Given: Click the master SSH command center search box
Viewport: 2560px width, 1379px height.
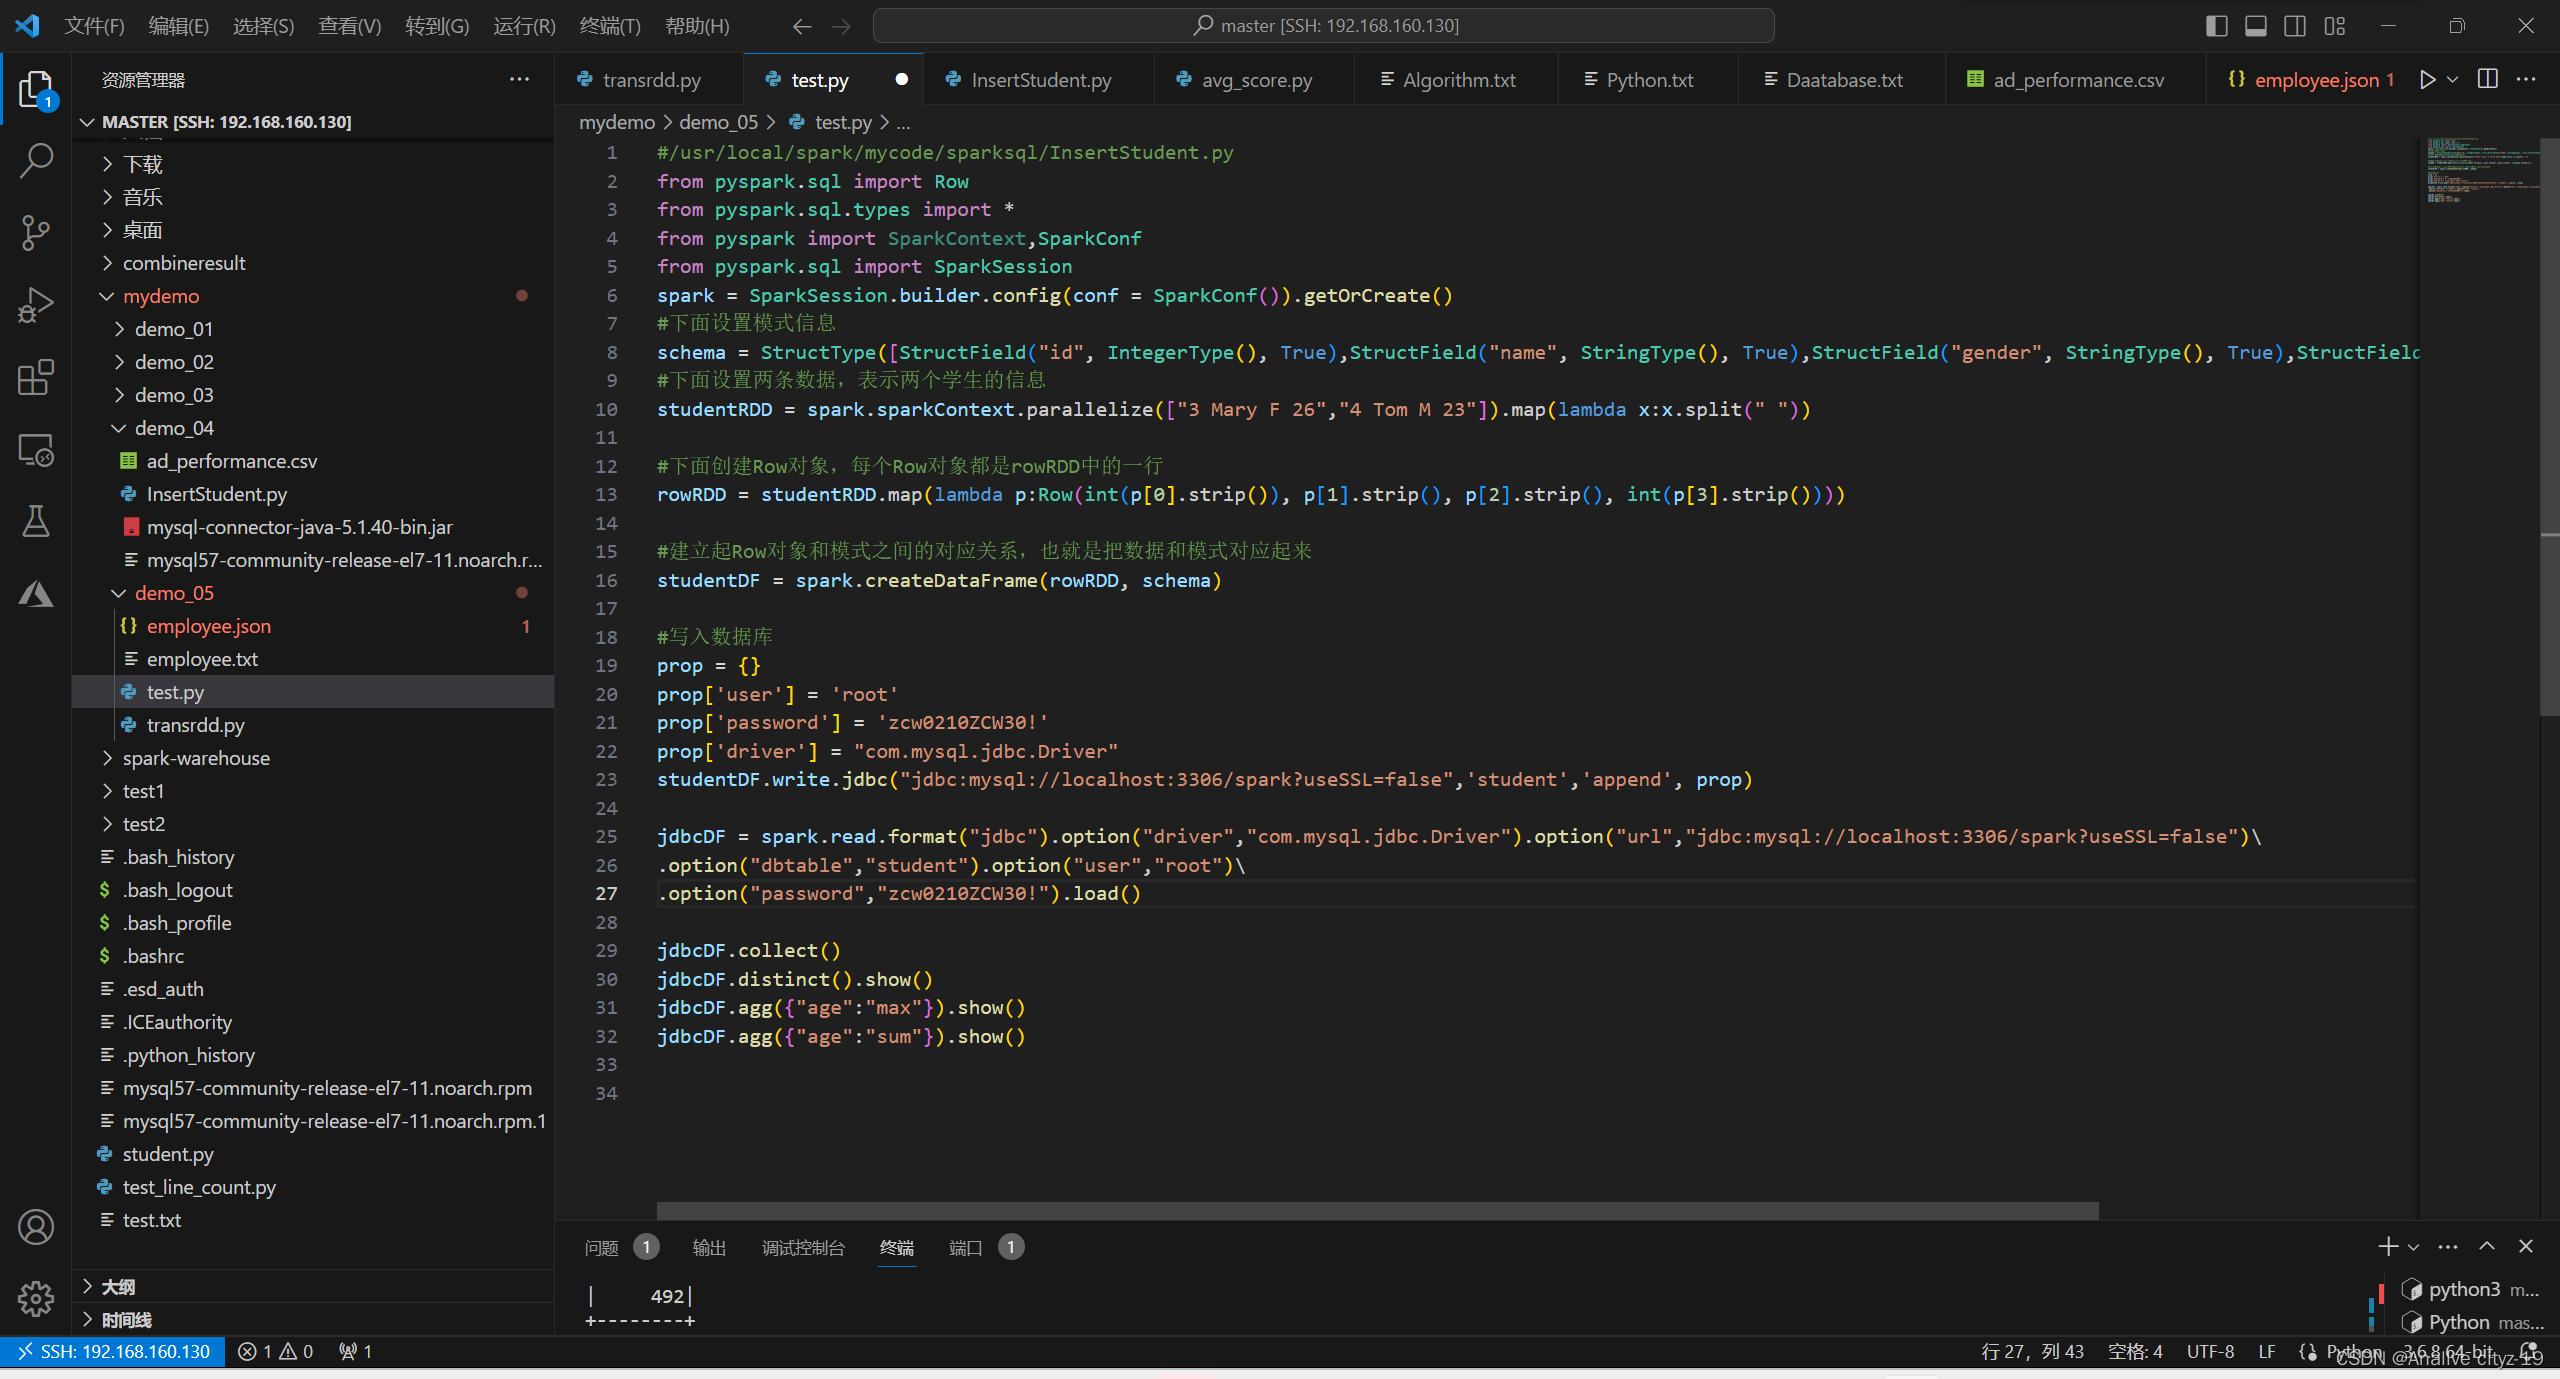Looking at the screenshot, I should tap(1324, 26).
